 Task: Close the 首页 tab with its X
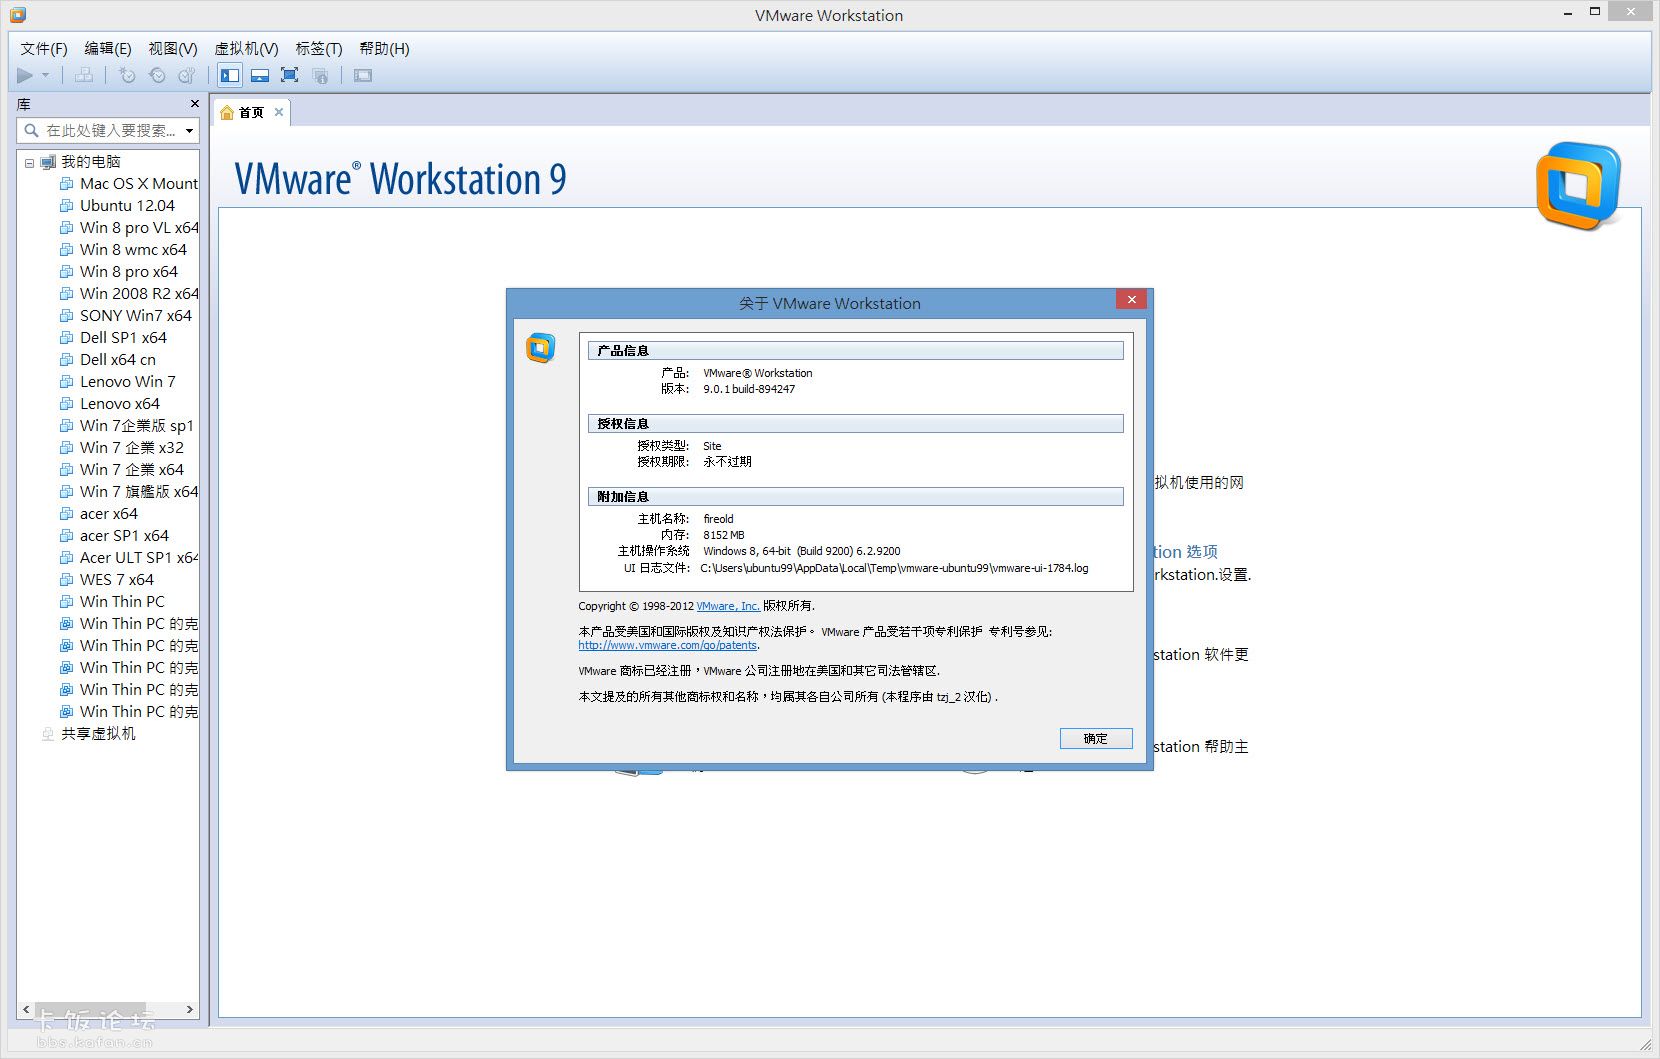tap(279, 112)
